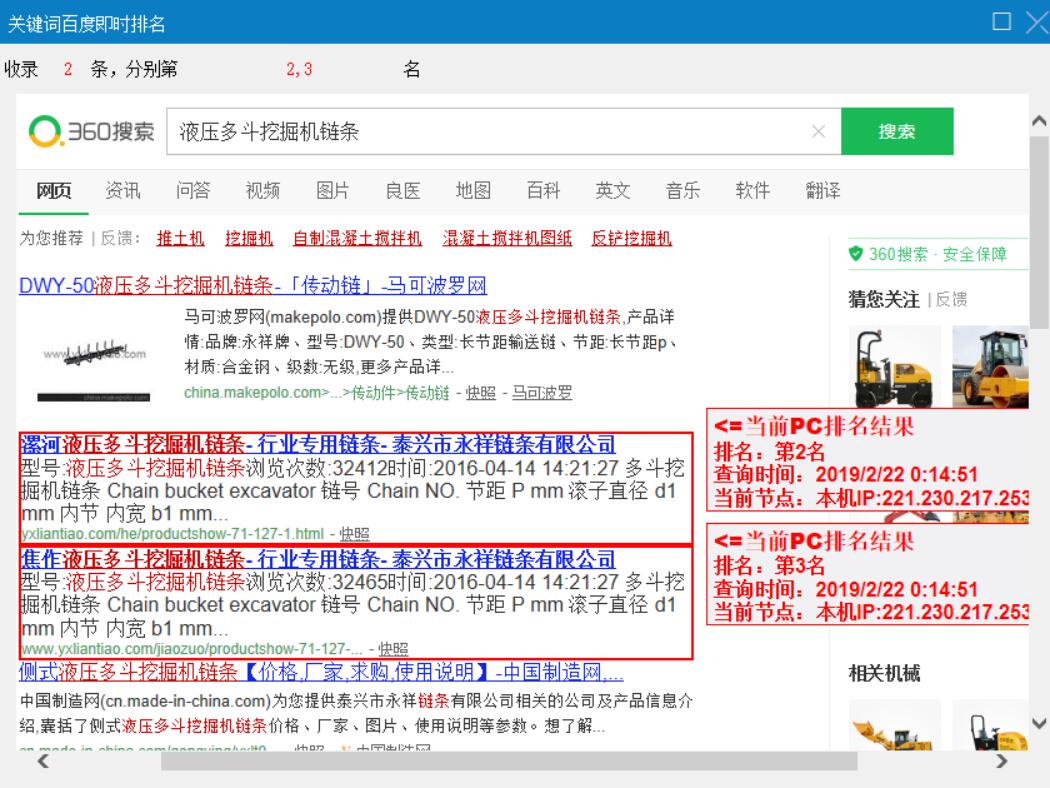Open 快照 for the makepolo result
The image size is (1050, 788).
click(481, 393)
